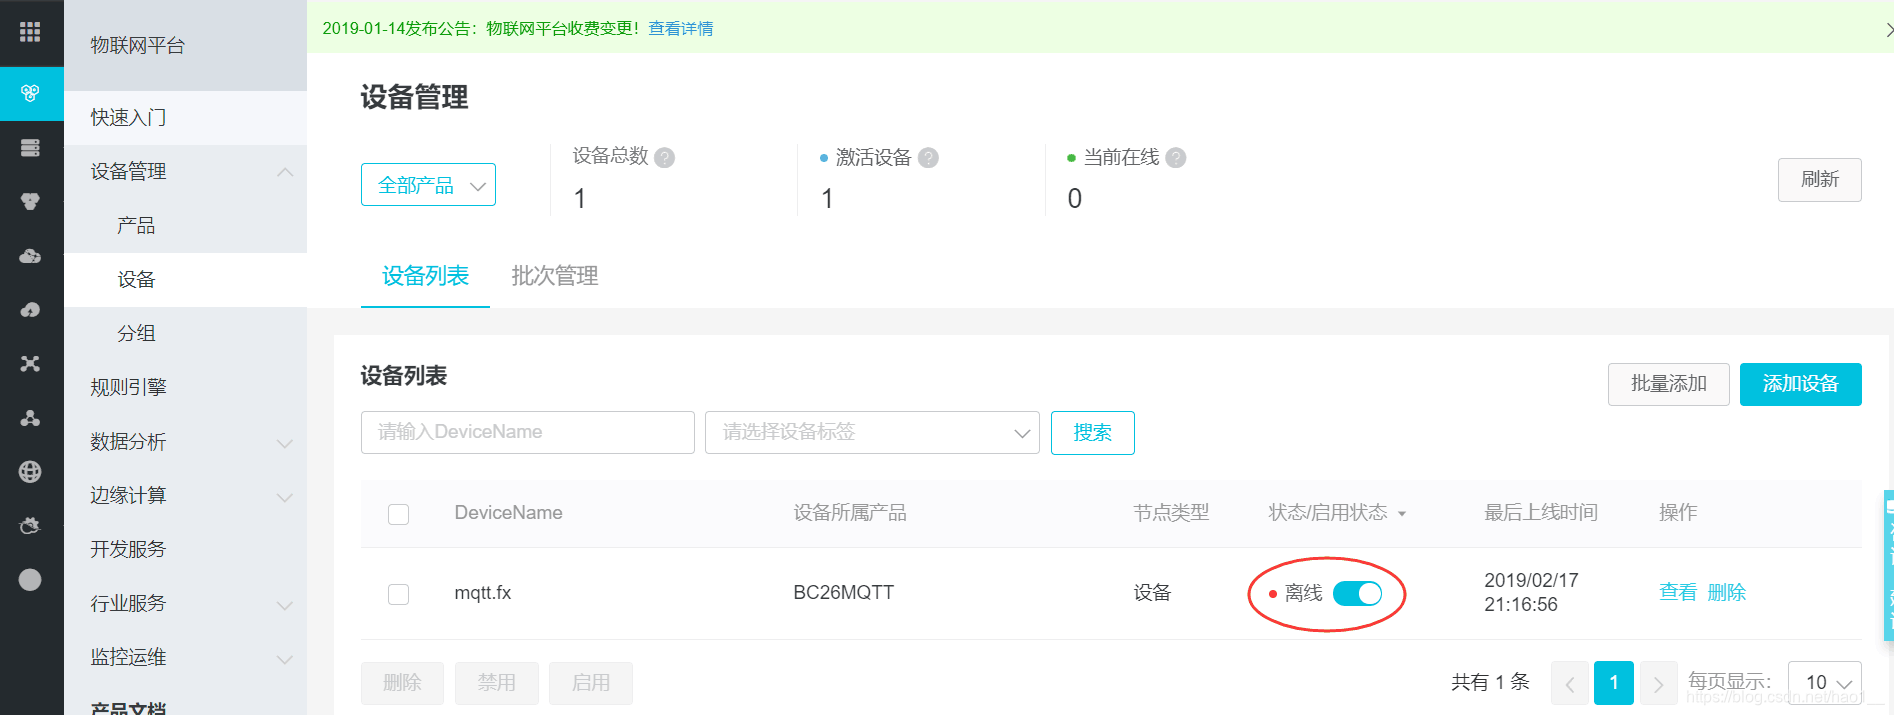Open the 全部产品 product dropdown
The width and height of the screenshot is (1894, 715).
(x=428, y=185)
